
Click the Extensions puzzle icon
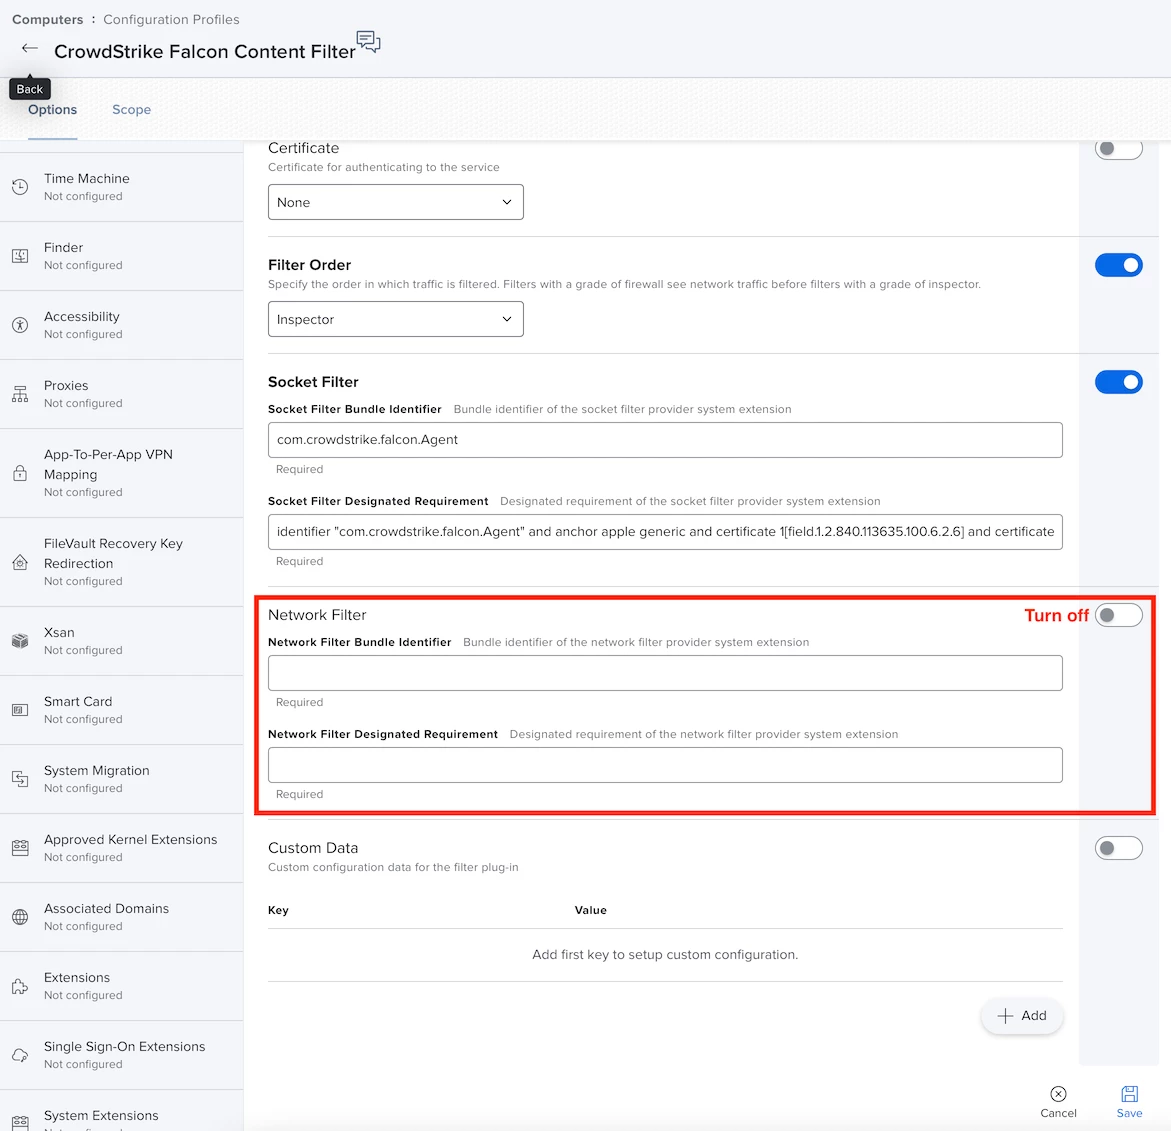pyautogui.click(x=20, y=986)
